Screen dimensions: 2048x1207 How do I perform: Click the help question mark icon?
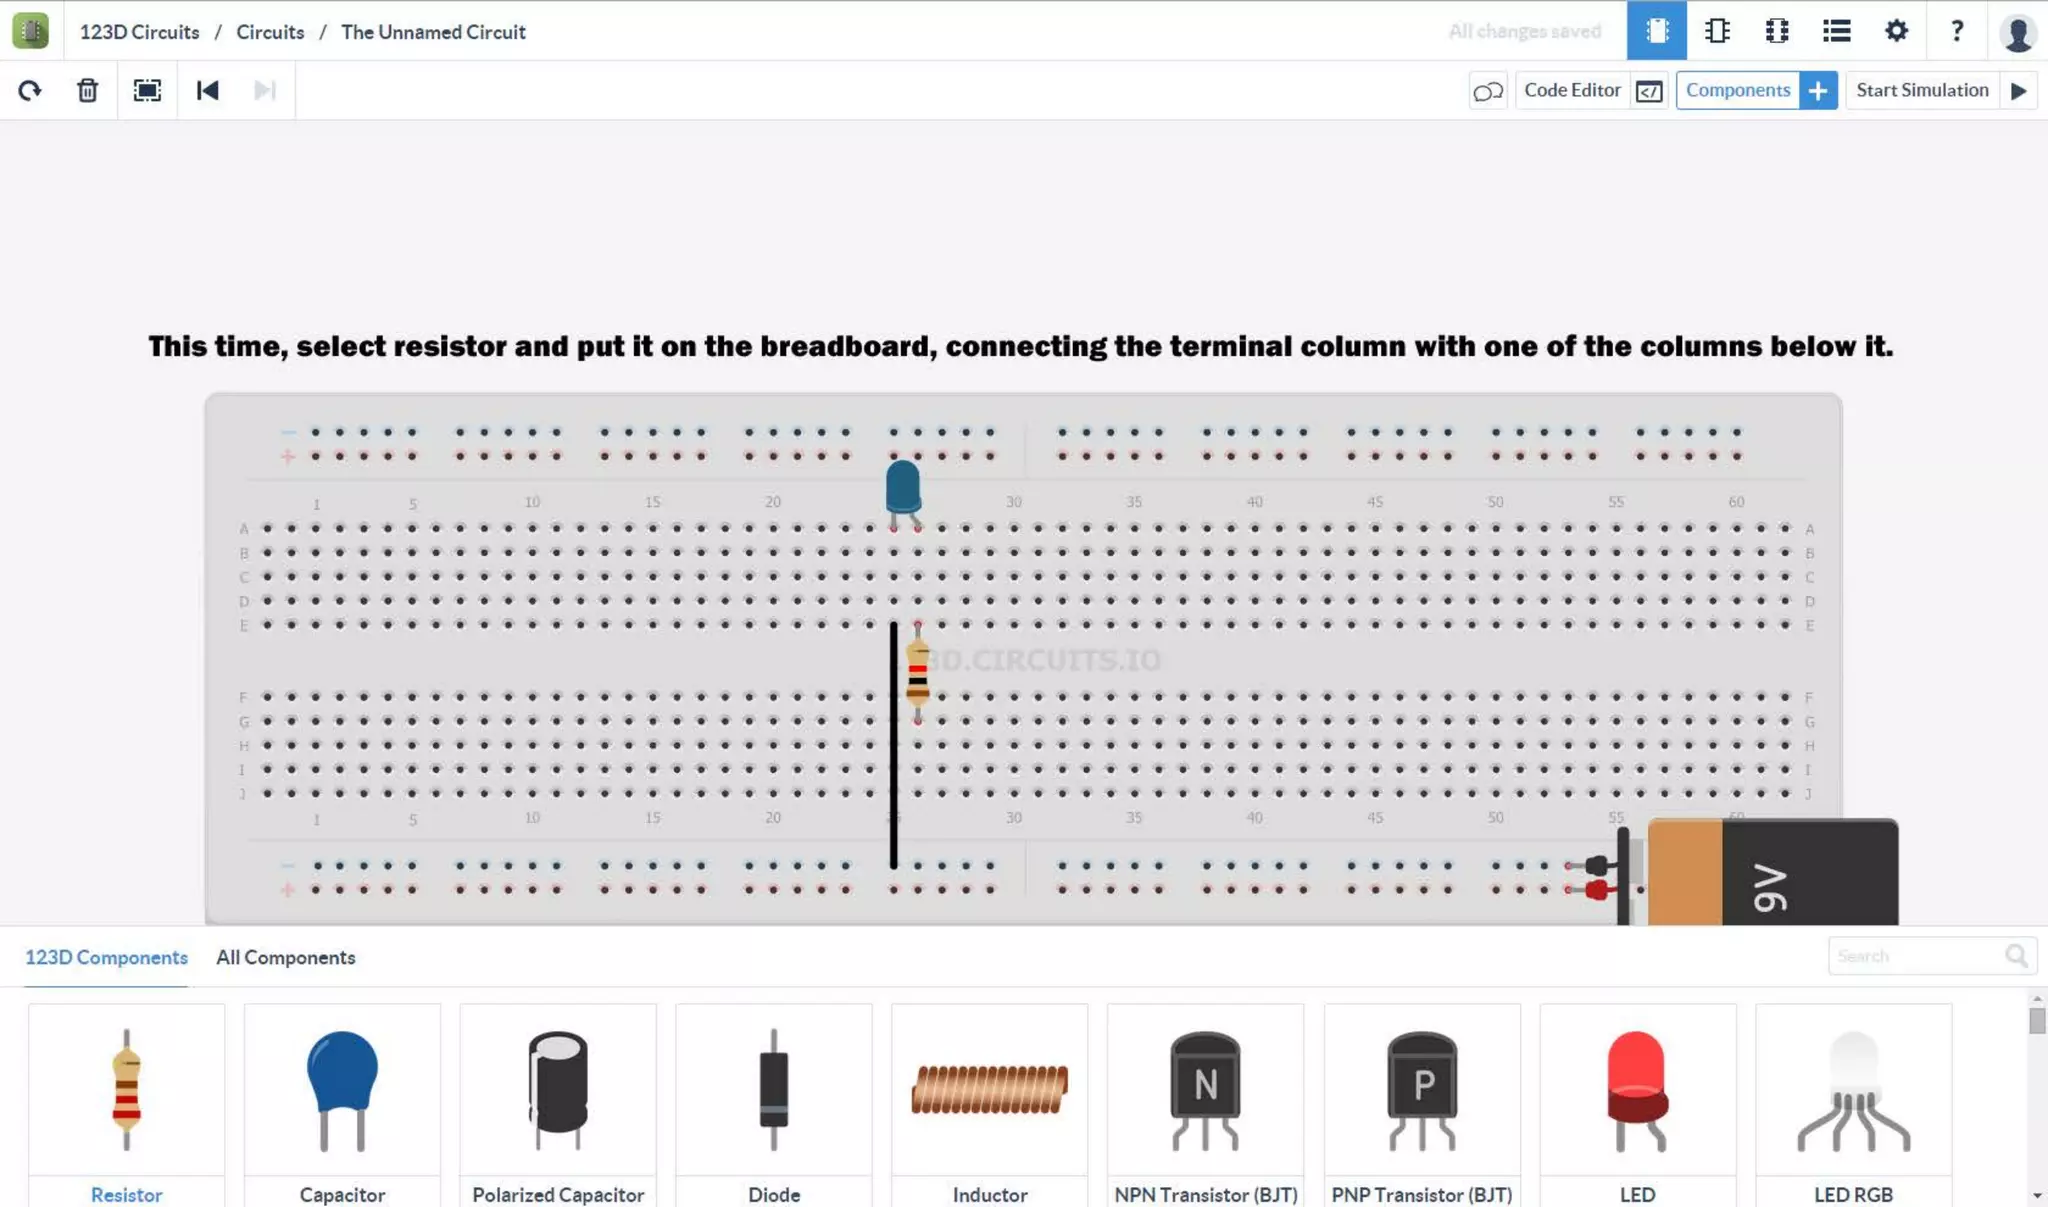click(x=1956, y=31)
